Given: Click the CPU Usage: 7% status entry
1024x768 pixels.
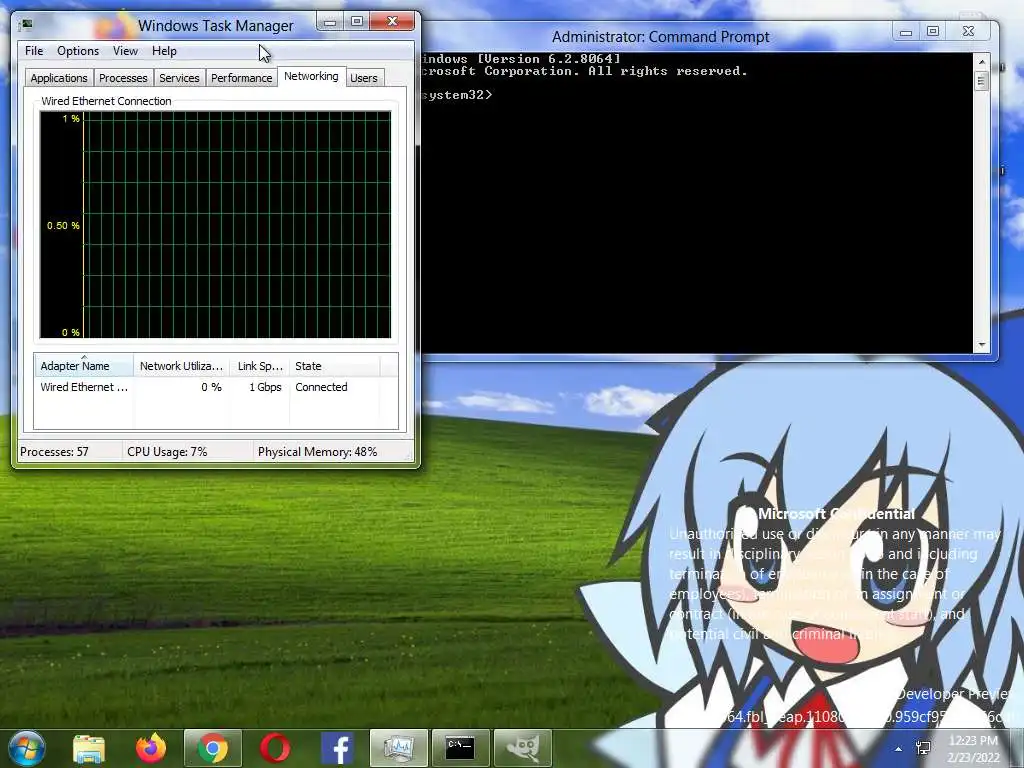Looking at the screenshot, I should [187, 452].
